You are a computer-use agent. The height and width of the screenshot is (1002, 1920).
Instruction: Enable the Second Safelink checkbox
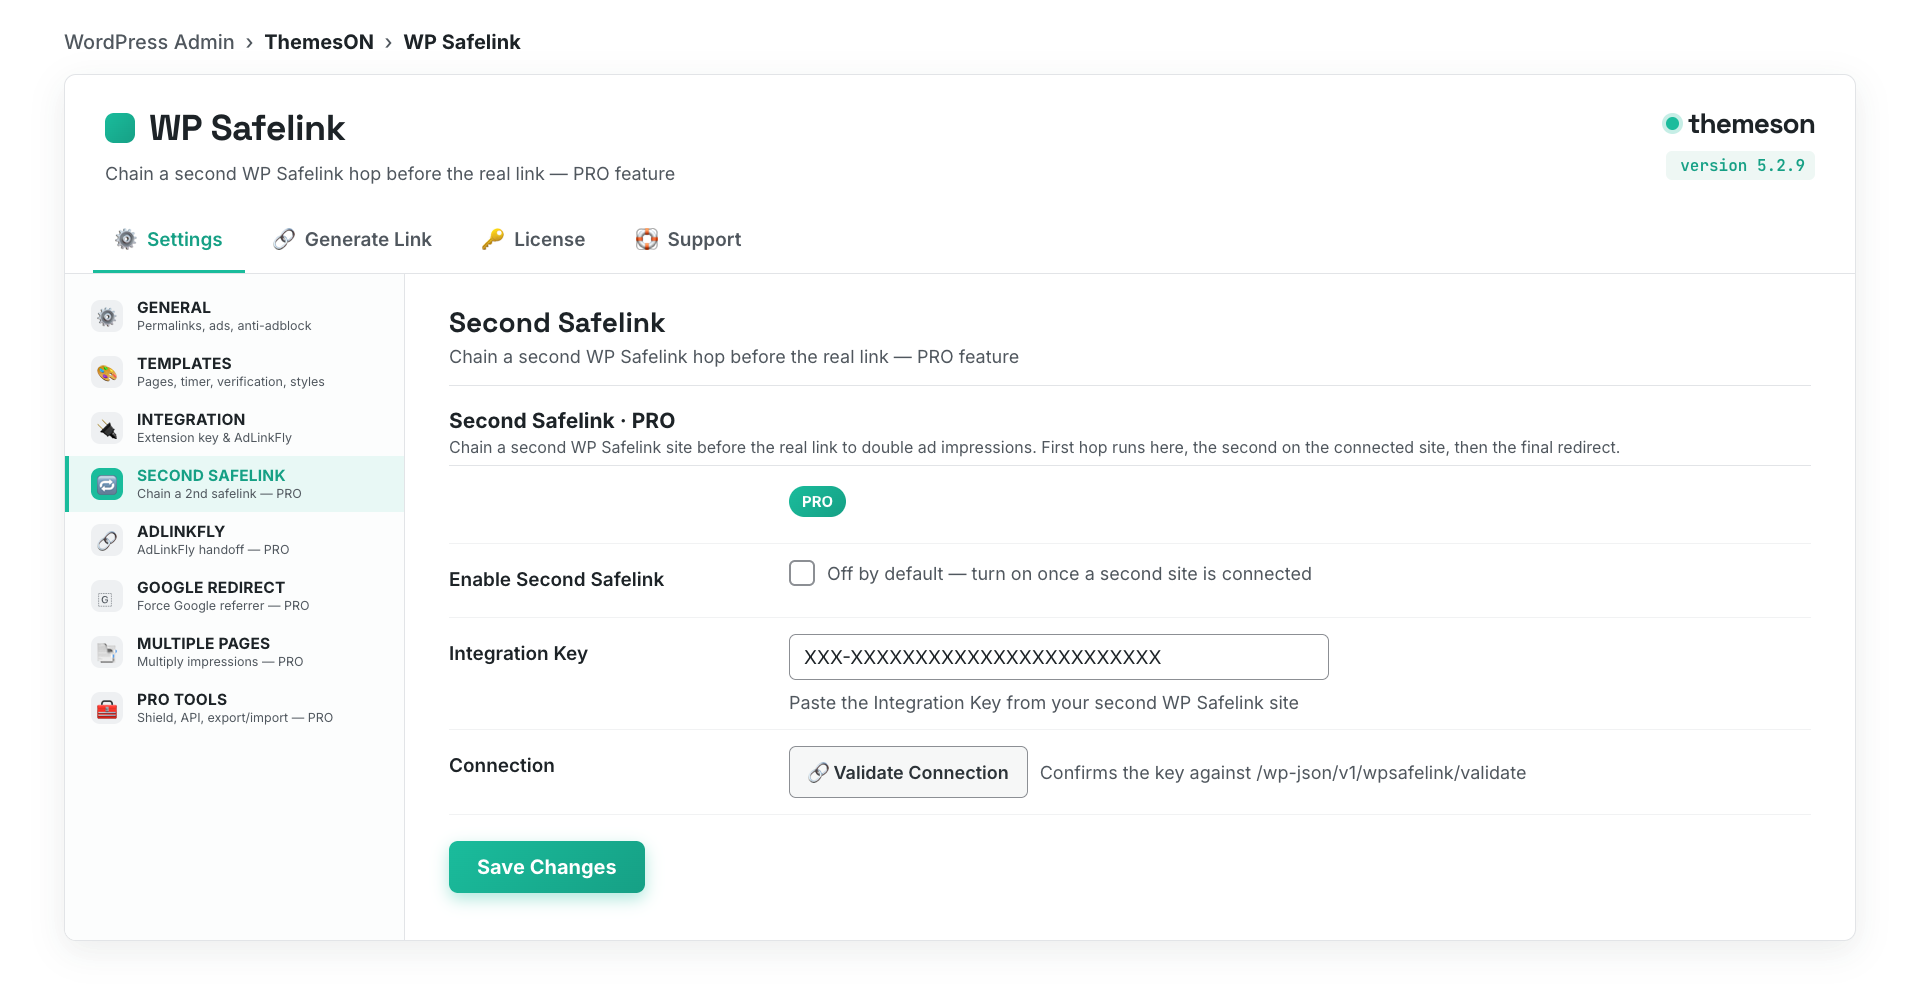click(x=802, y=573)
